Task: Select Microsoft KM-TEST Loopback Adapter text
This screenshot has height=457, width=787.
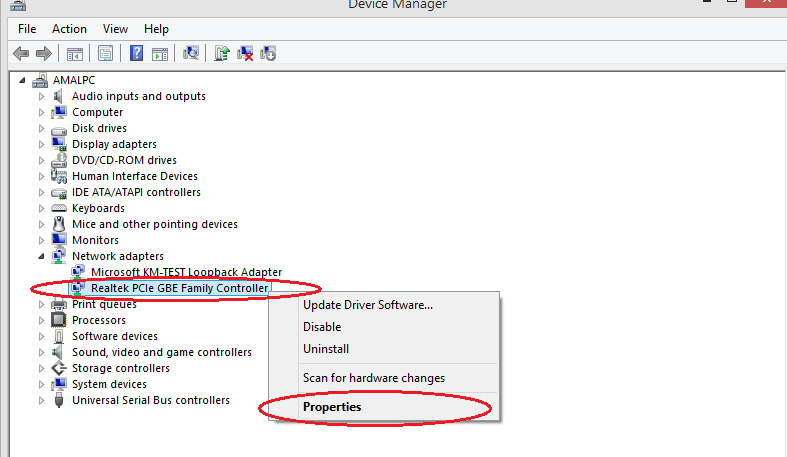Action: click(187, 272)
